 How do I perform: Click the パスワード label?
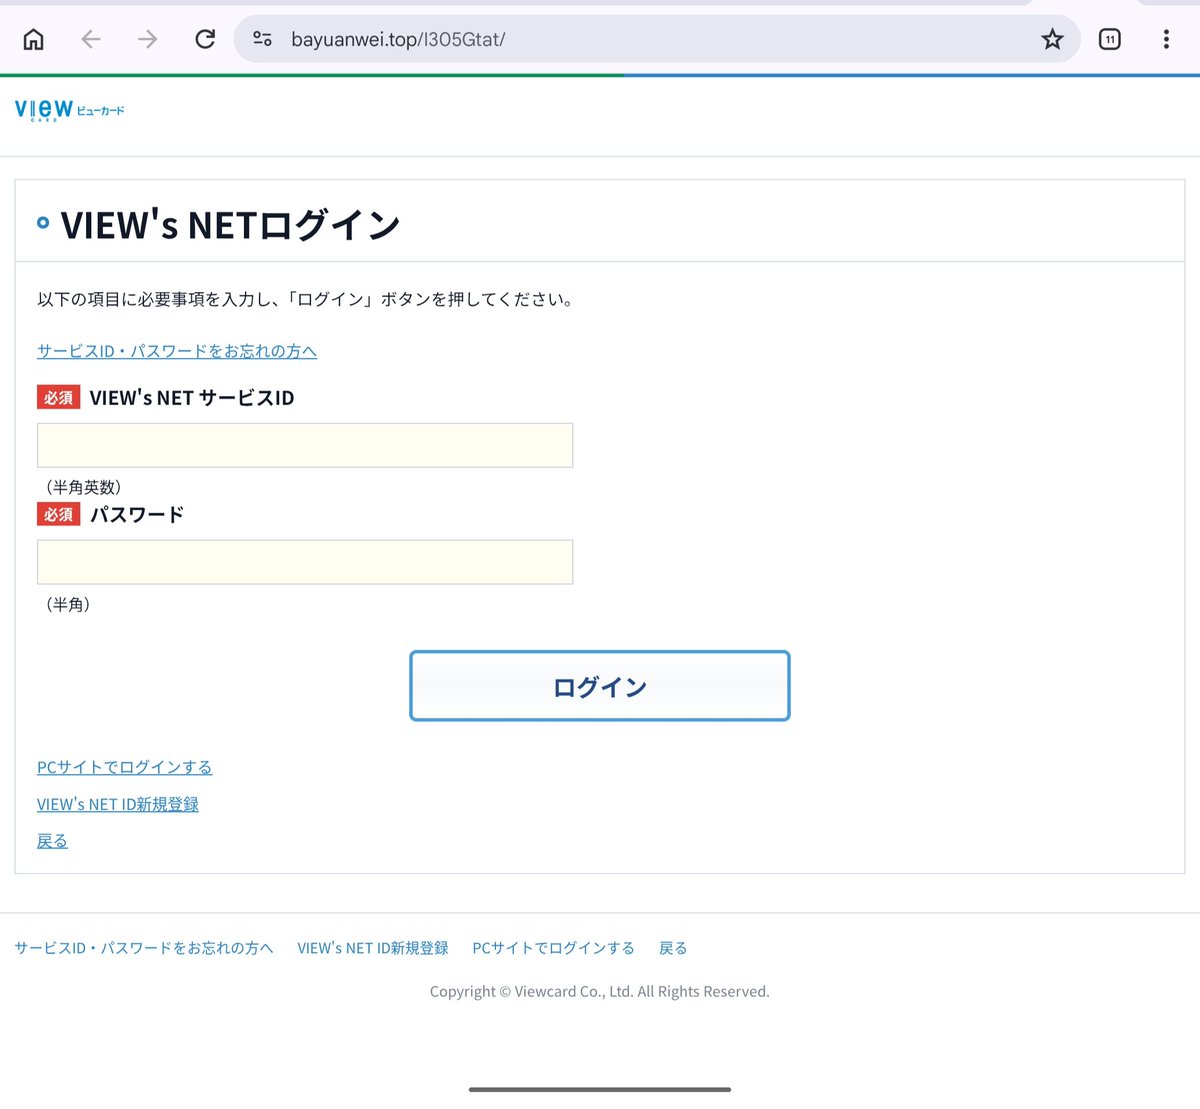(x=137, y=515)
